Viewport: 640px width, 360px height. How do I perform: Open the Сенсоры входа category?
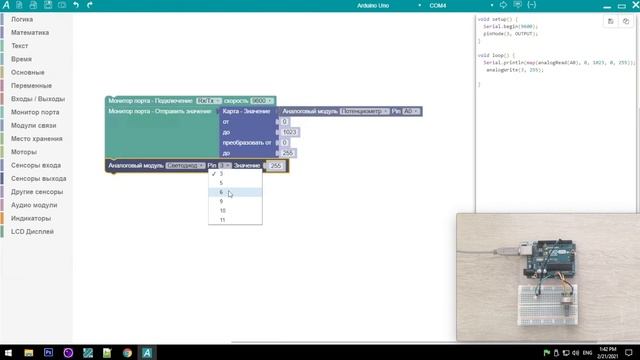point(36,165)
